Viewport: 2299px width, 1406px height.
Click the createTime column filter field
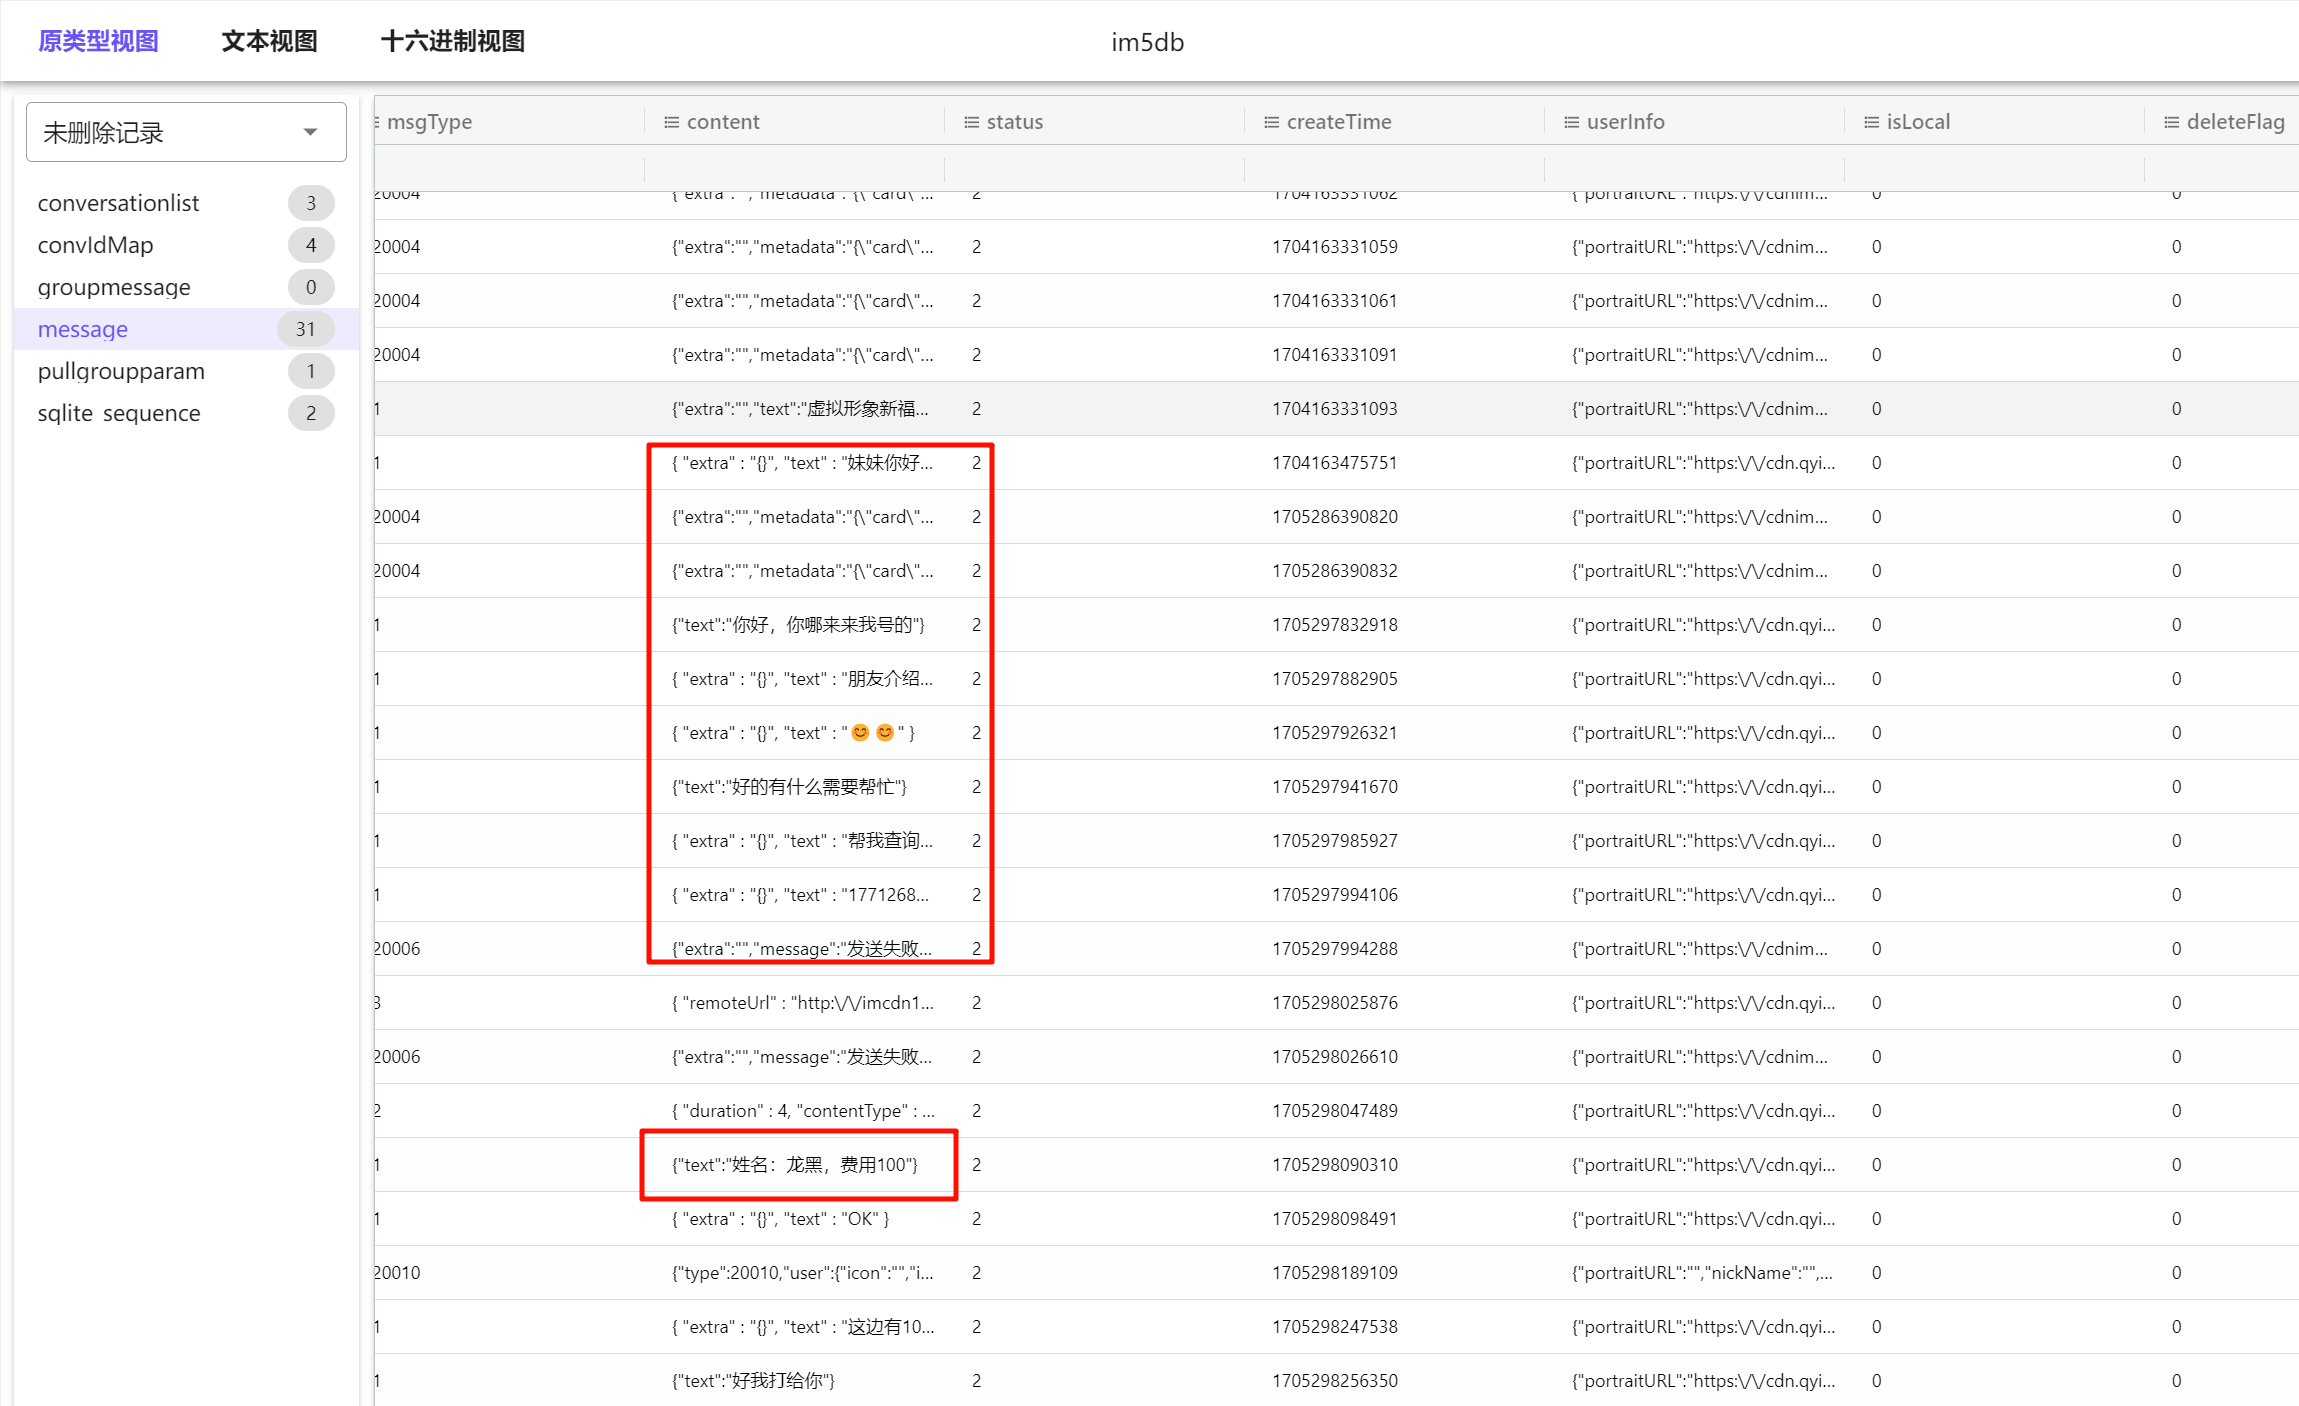click(1394, 168)
